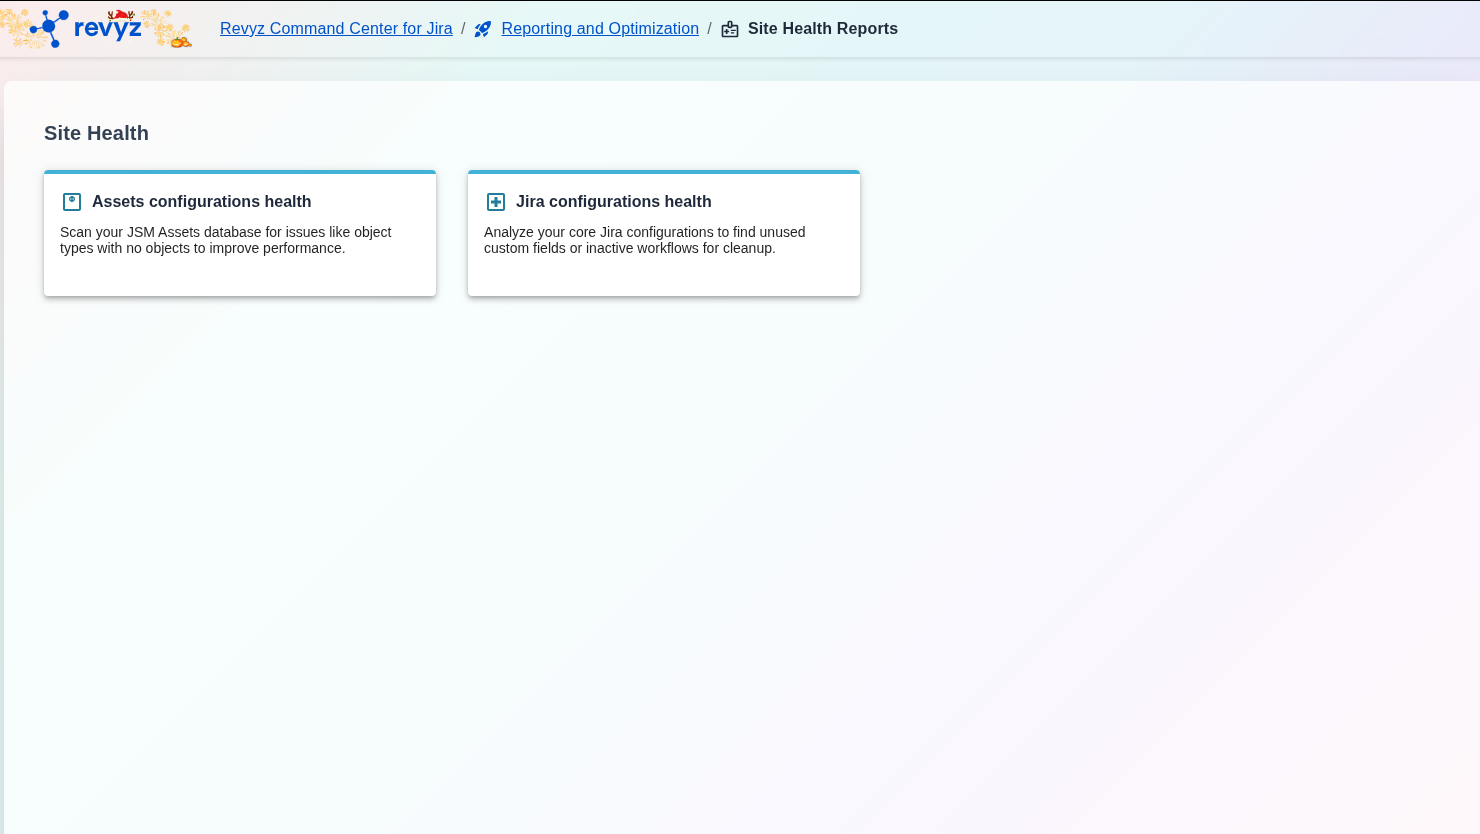Click the rocket icon in breadcrumb
1480x834 pixels.
(x=483, y=30)
